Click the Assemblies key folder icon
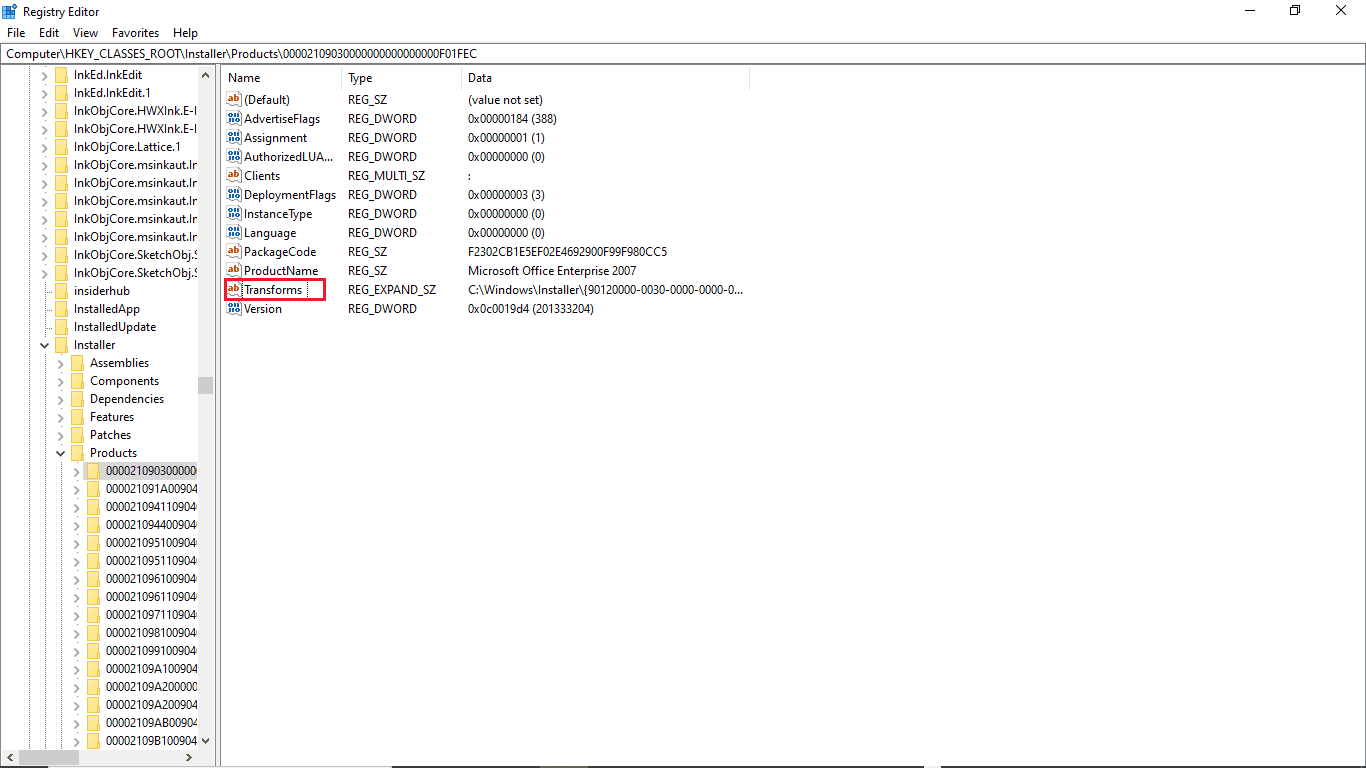Viewport: 1366px width, 768px height. [x=78, y=363]
